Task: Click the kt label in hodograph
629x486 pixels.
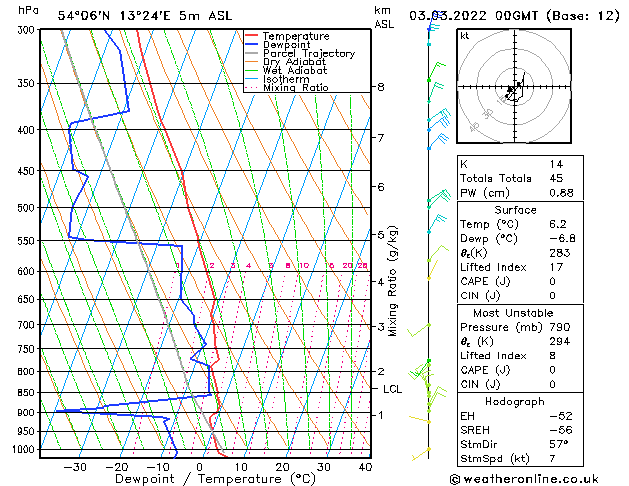Action: pyautogui.click(x=465, y=36)
